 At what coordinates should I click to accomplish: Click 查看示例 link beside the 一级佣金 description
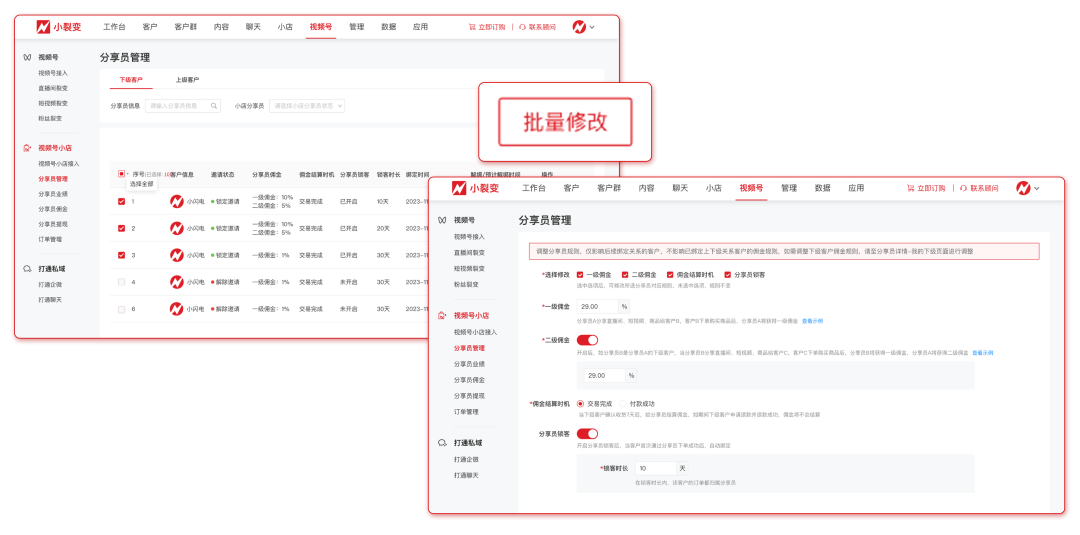[x=812, y=321]
